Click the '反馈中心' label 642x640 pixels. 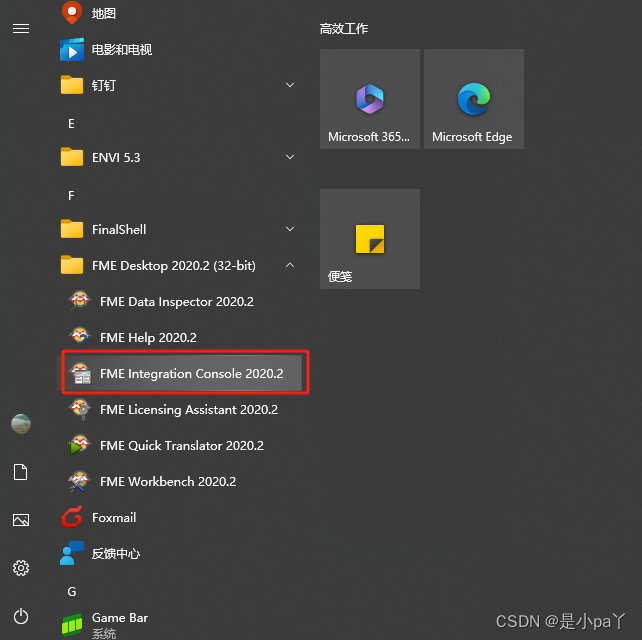pos(116,554)
